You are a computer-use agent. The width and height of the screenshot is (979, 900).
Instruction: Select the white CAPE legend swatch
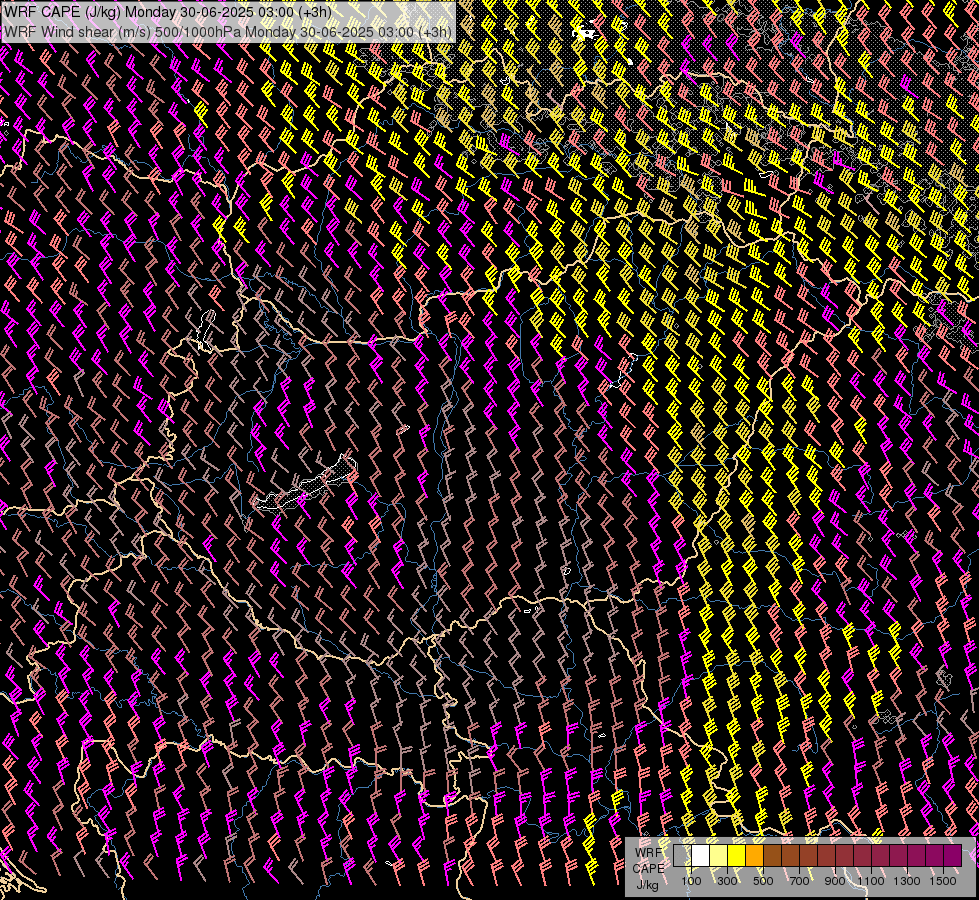(x=701, y=855)
